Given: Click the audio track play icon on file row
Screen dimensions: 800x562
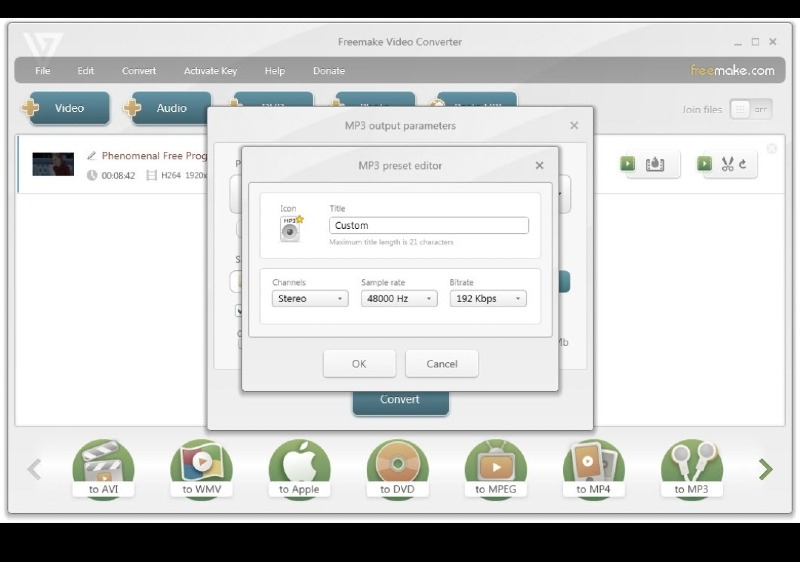Looking at the screenshot, I should point(628,164).
